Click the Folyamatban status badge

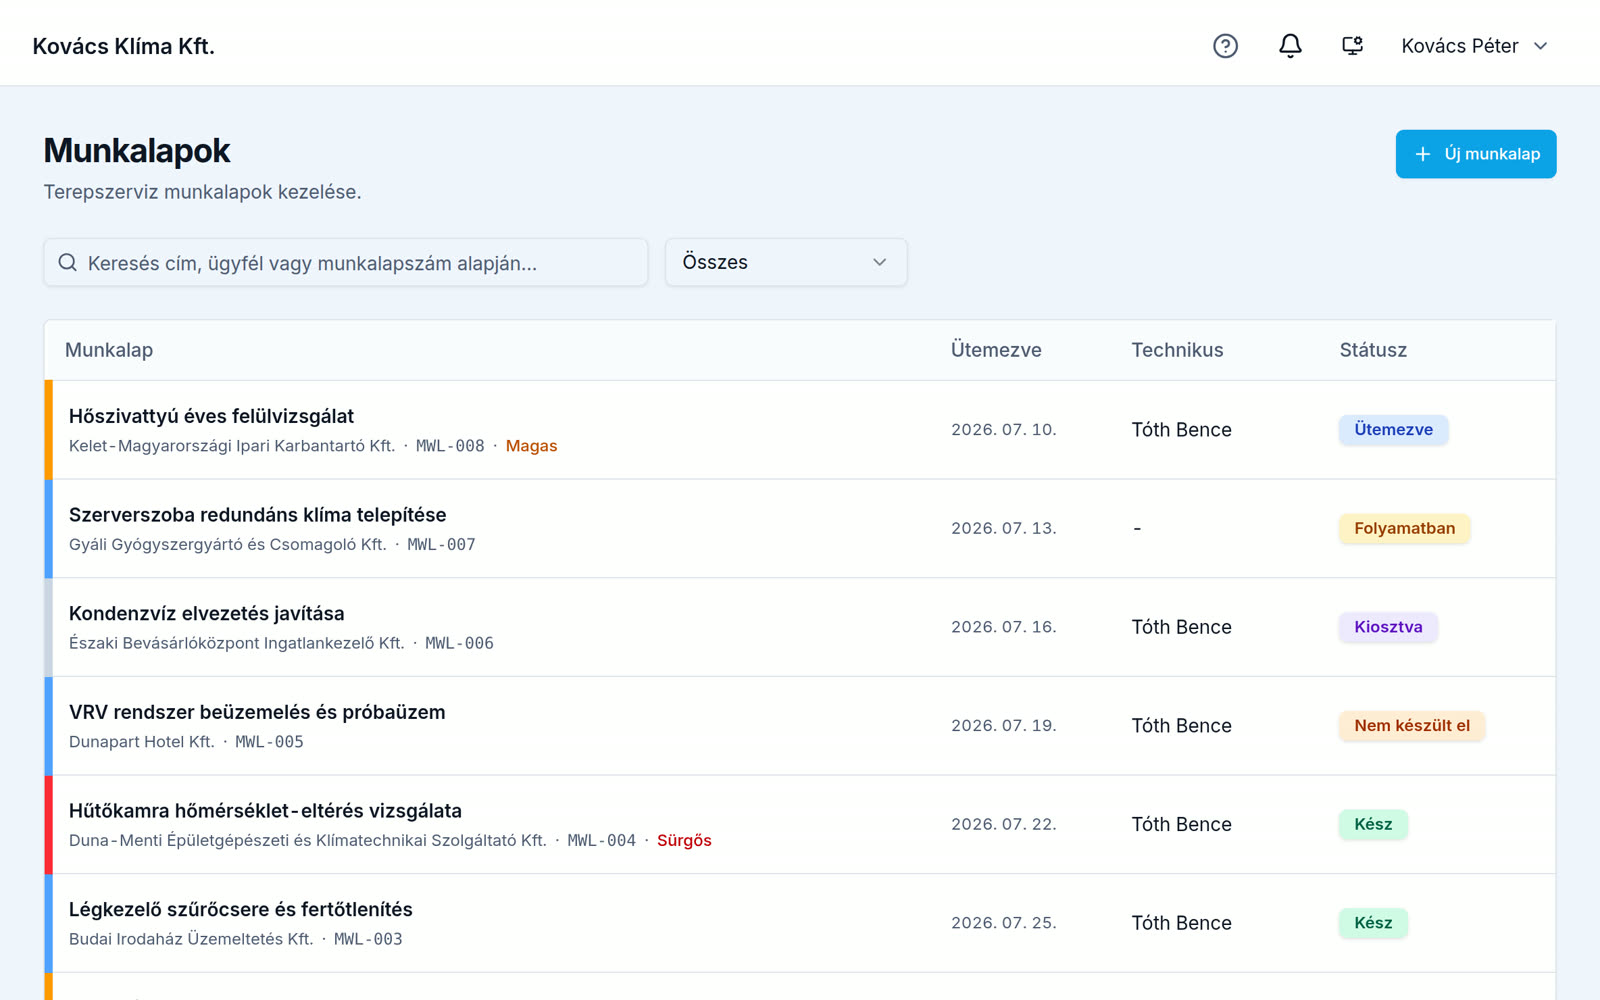coord(1404,528)
